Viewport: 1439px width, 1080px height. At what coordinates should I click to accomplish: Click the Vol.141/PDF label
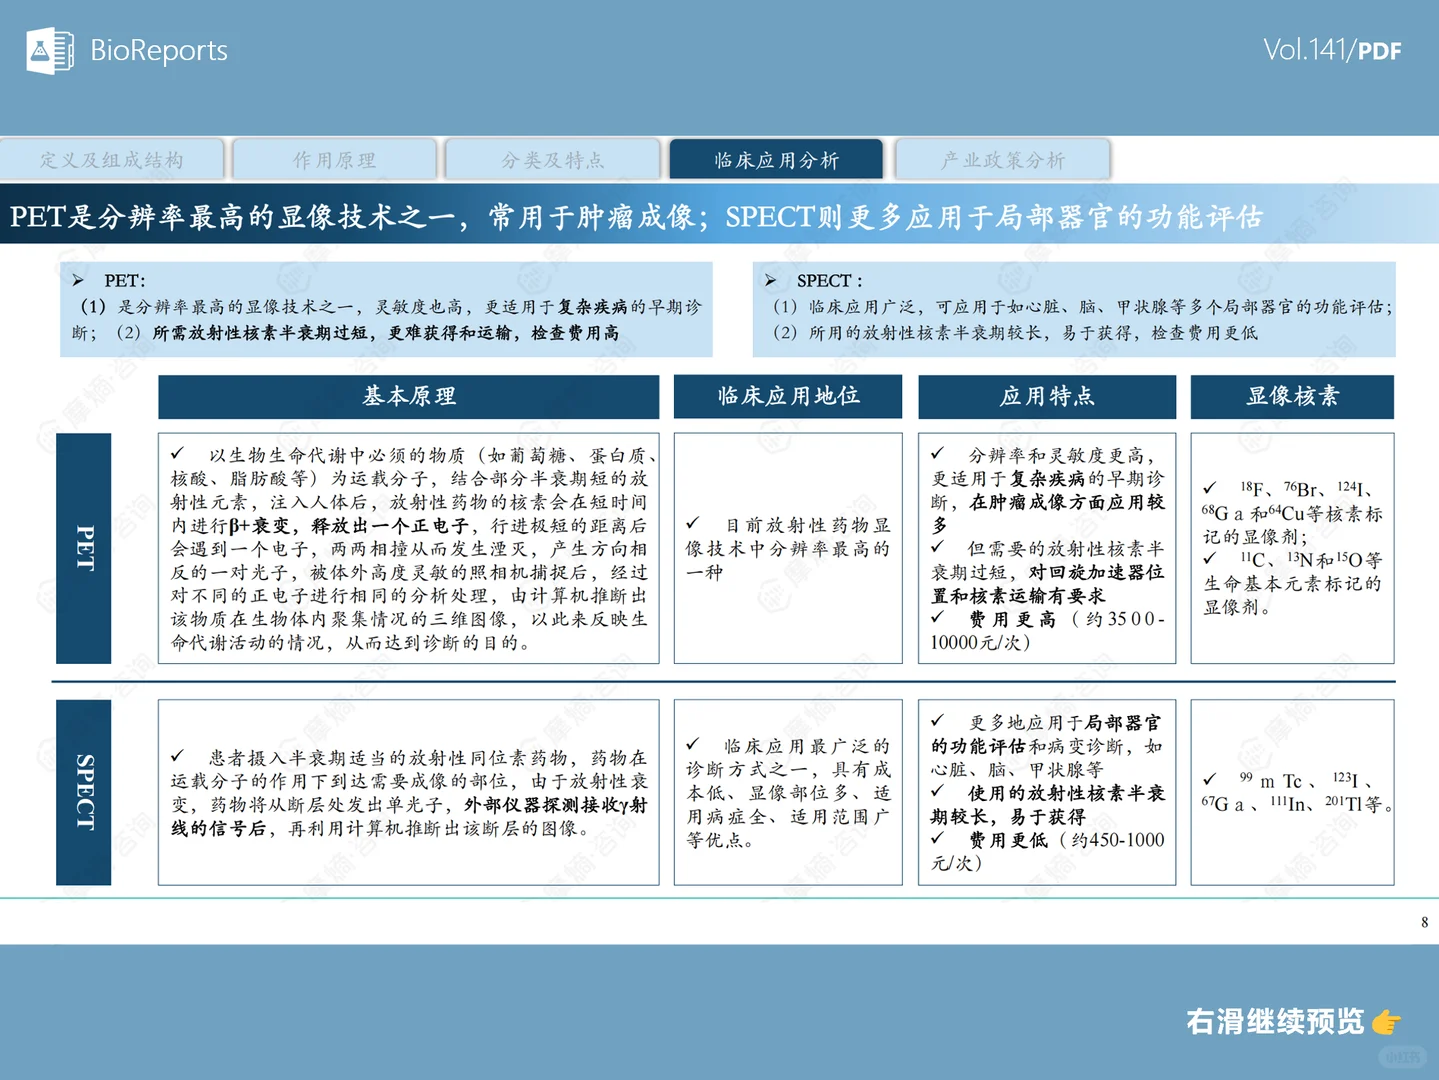point(1334,47)
